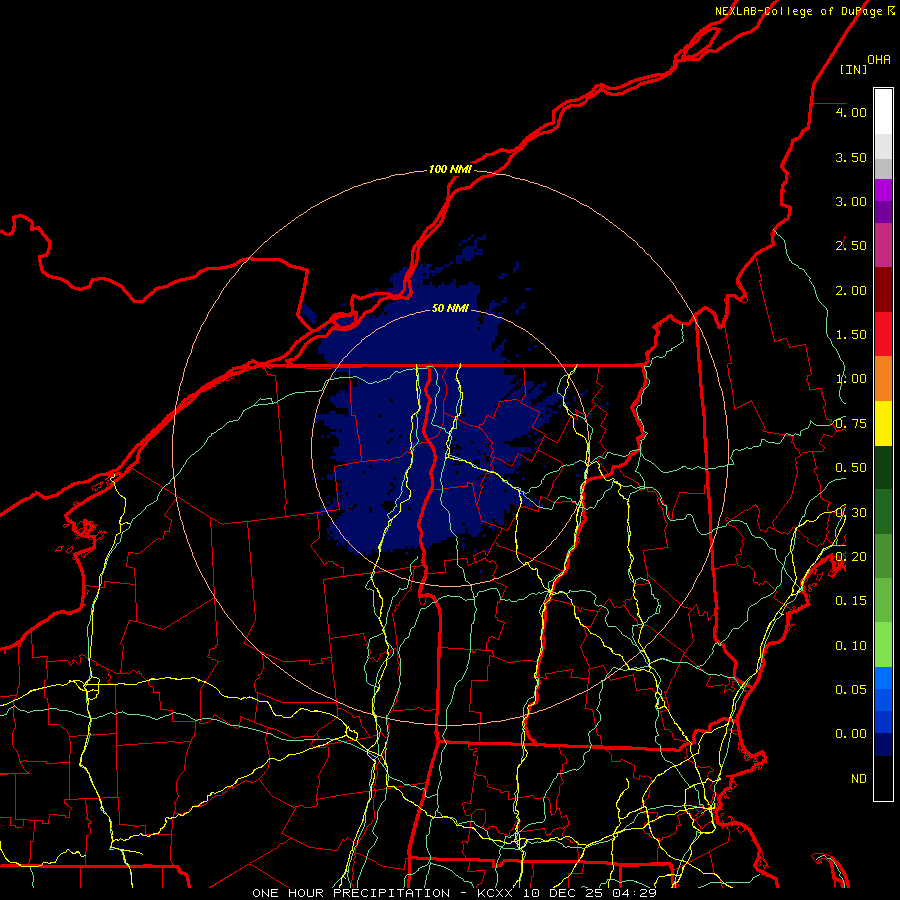The height and width of the screenshot is (900, 900).
Task: Select the light blue swatch beside 0.05
Action: click(883, 678)
